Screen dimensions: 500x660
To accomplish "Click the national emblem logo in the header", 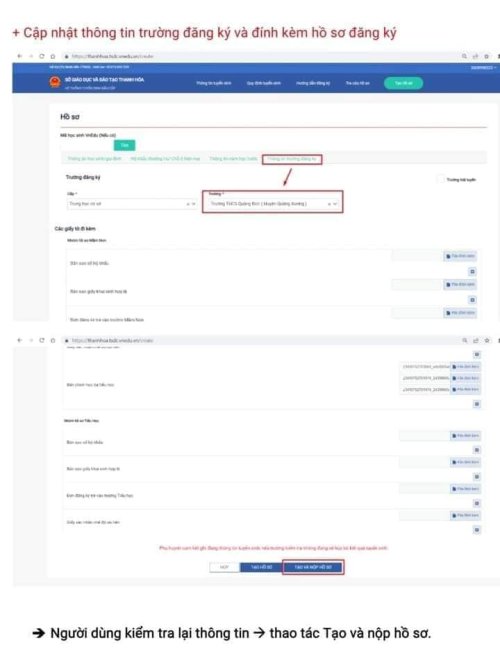I will (55, 82).
